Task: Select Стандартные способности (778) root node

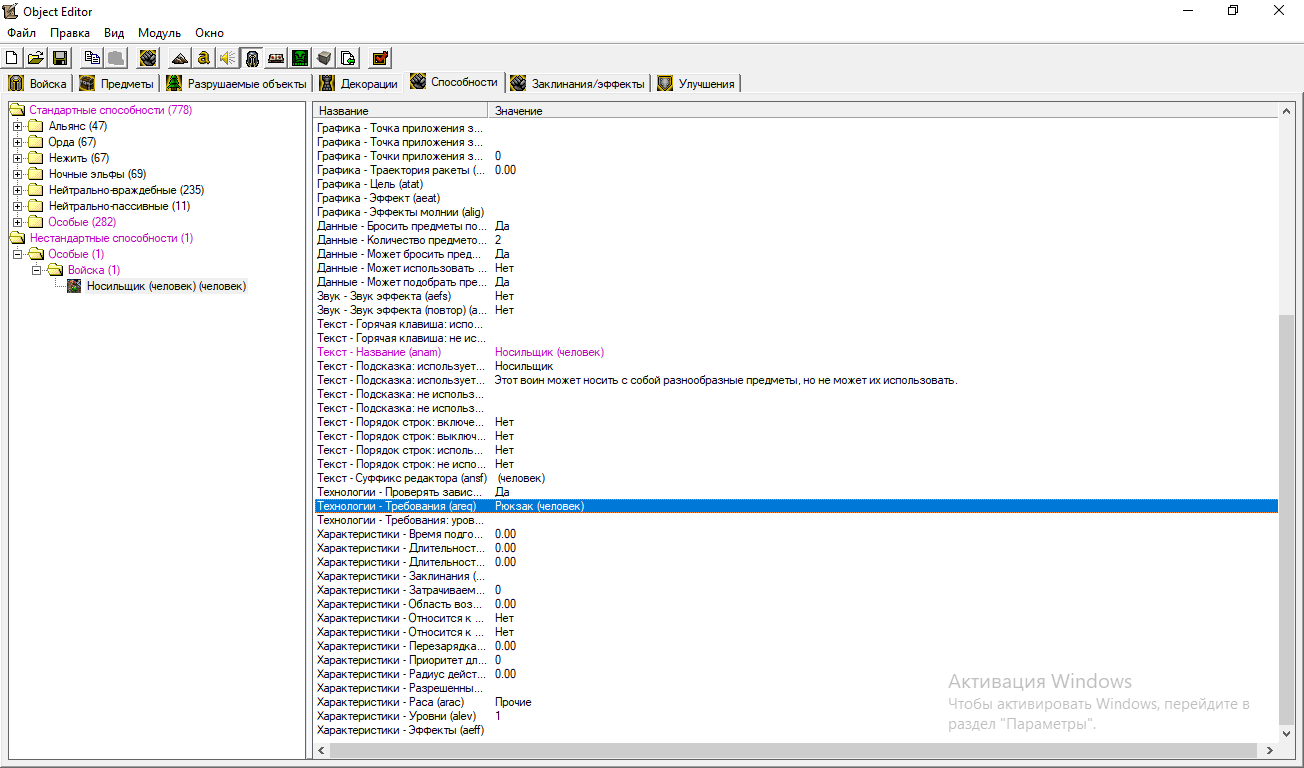Action: point(110,110)
